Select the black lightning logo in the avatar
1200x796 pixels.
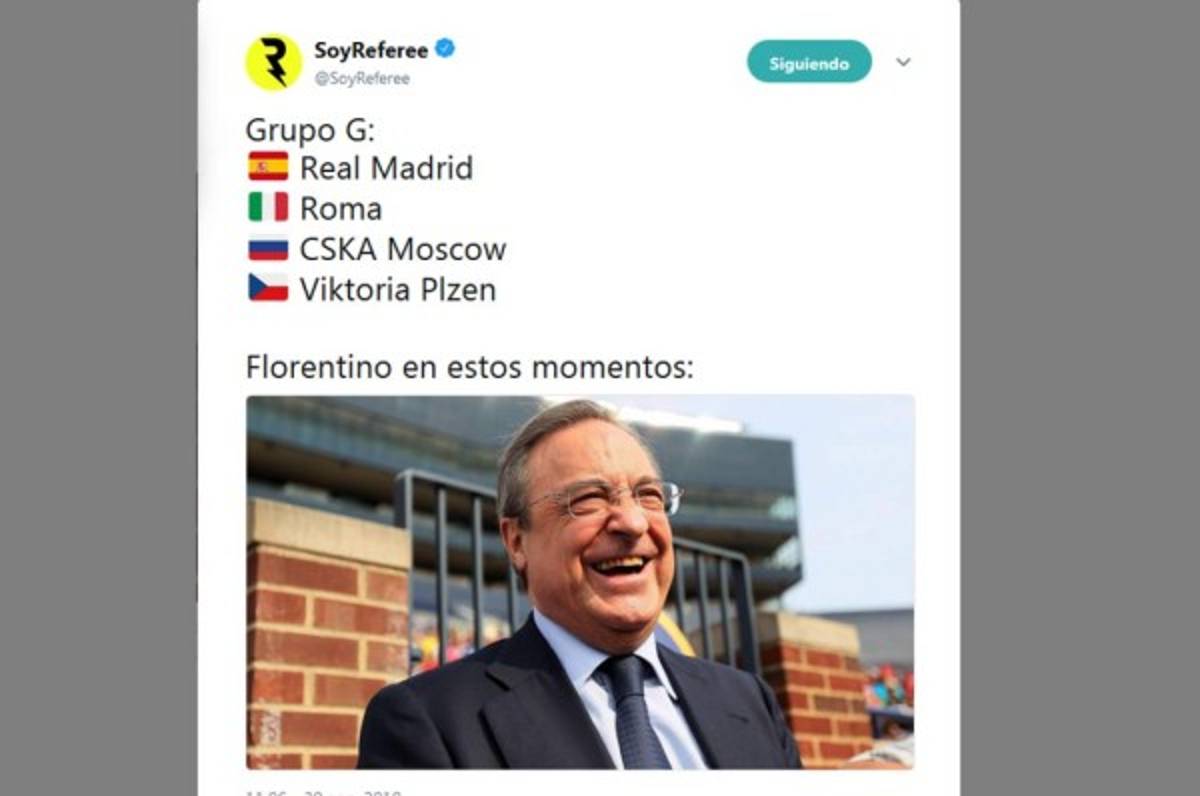pyautogui.click(x=276, y=58)
